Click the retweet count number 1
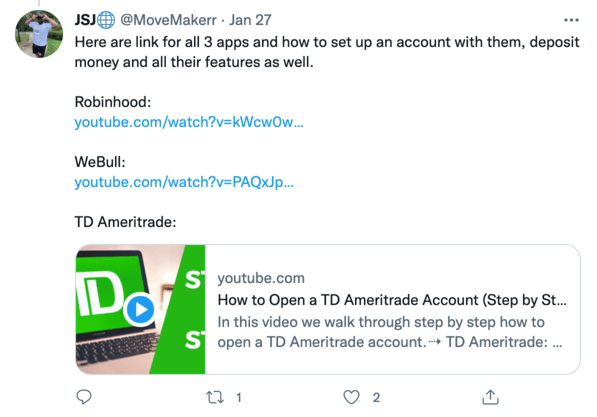The image size is (597, 417). coord(239,398)
